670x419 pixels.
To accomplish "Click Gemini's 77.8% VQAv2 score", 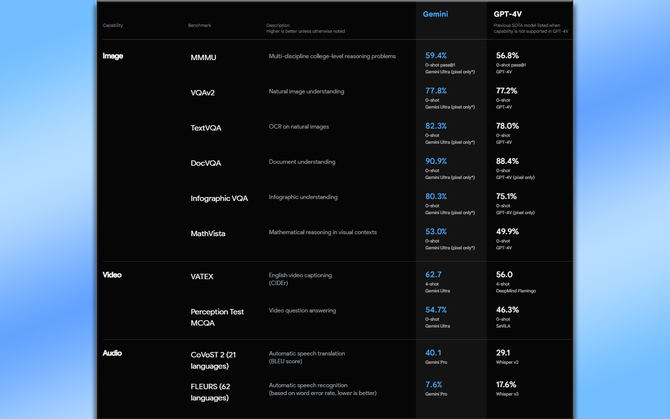I will (x=436, y=91).
